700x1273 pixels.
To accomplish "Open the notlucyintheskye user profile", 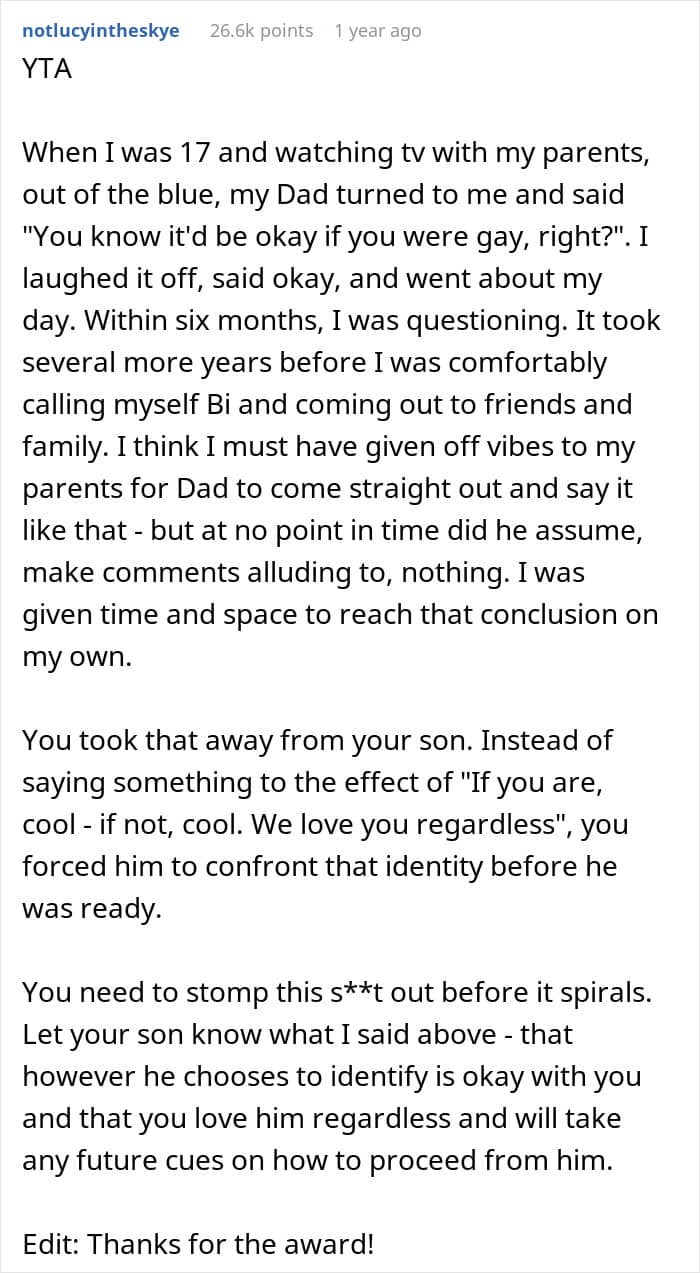I will tap(101, 31).
